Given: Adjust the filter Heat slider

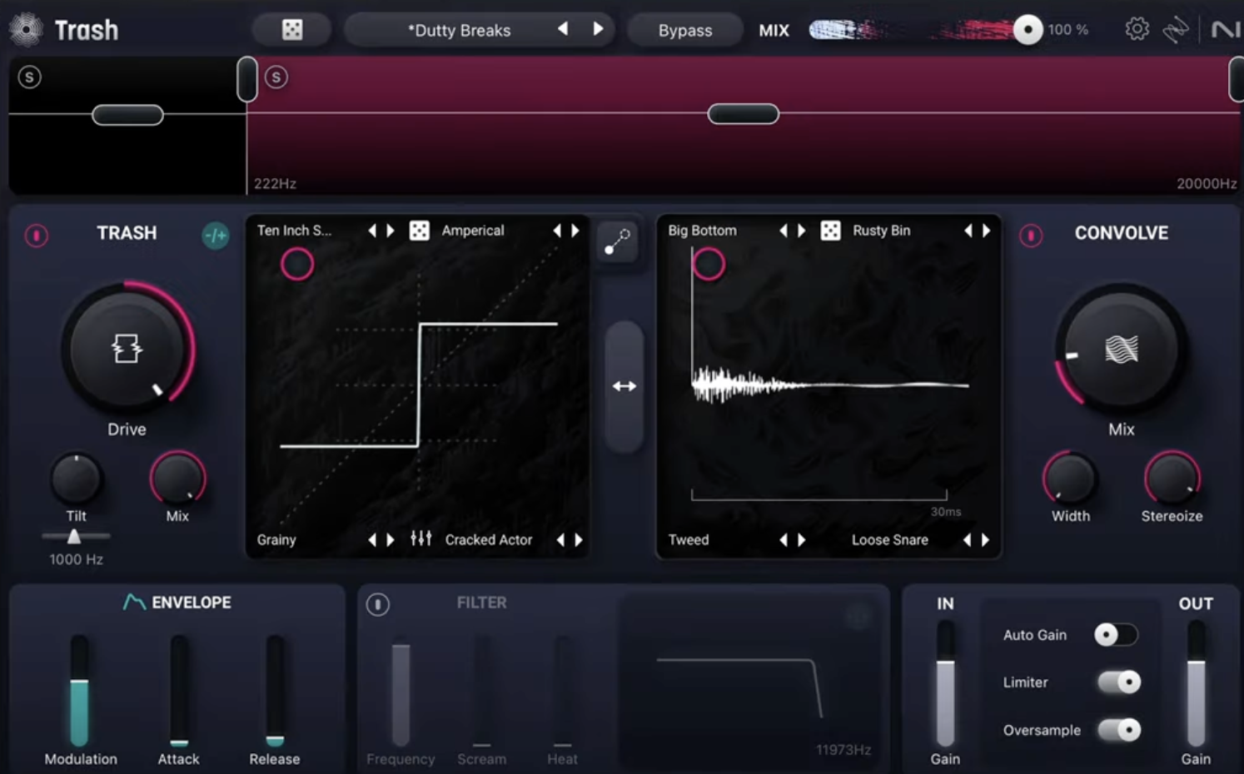Looking at the screenshot, I should tap(563, 692).
